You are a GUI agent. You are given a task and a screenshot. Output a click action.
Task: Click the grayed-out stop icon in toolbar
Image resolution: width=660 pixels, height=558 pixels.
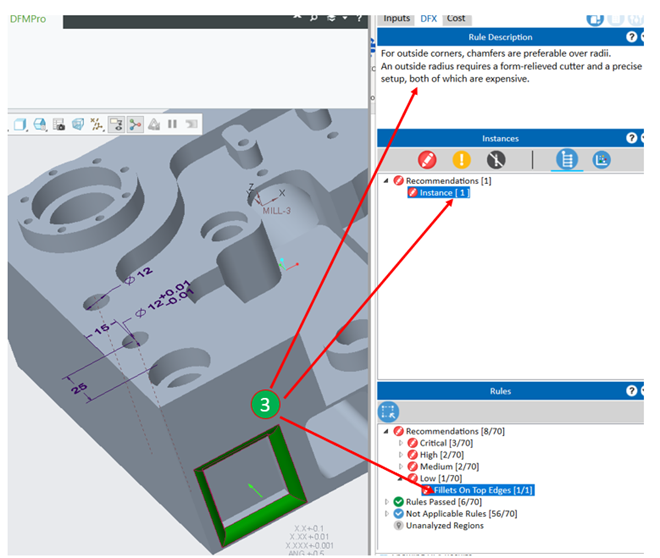coord(192,124)
